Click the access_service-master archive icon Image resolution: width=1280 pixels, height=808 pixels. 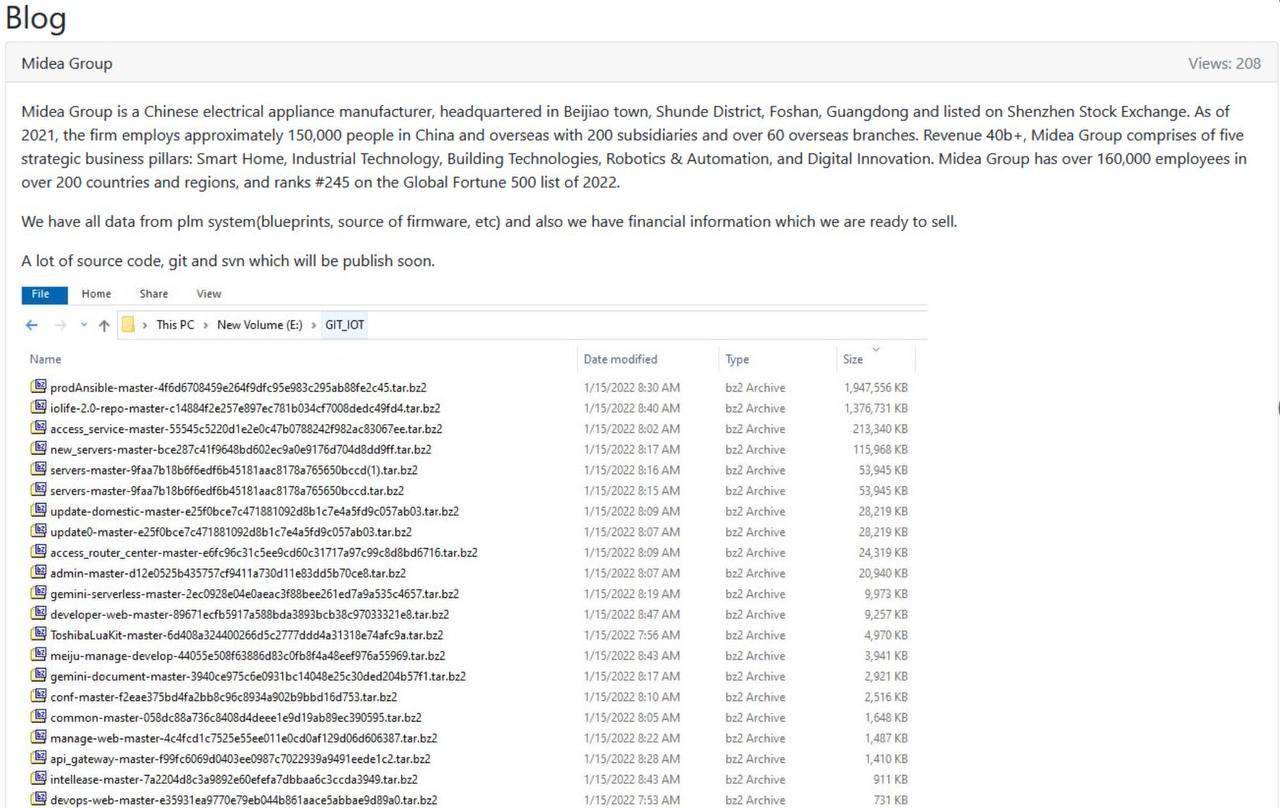point(39,428)
